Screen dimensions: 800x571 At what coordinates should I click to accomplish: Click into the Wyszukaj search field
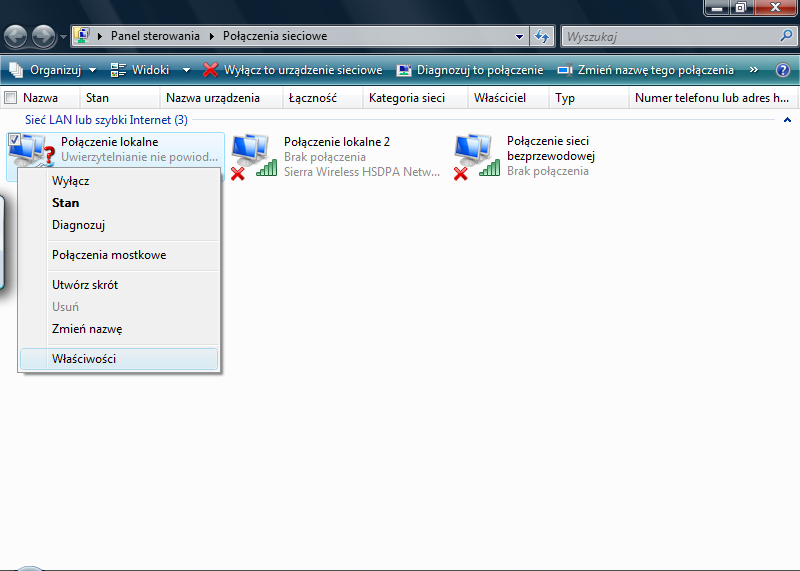[668, 37]
